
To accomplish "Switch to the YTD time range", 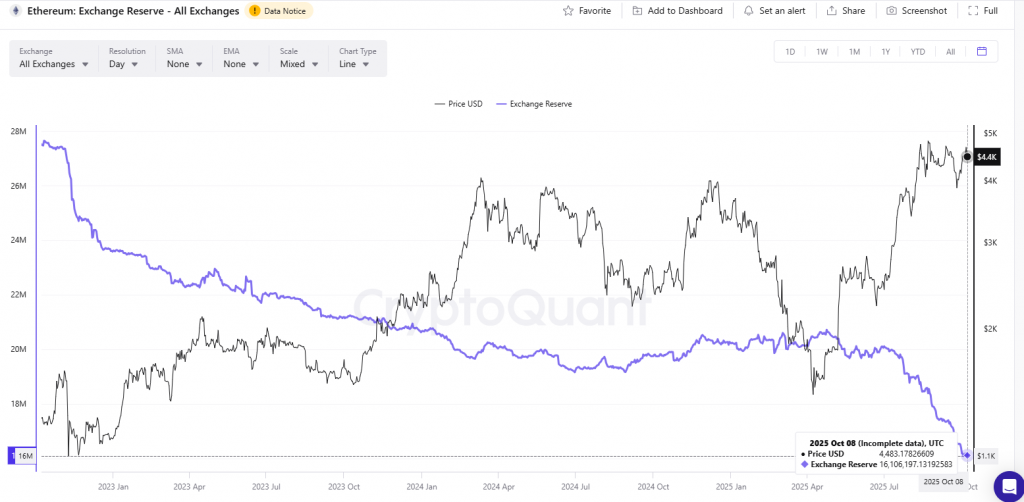I will coord(917,52).
